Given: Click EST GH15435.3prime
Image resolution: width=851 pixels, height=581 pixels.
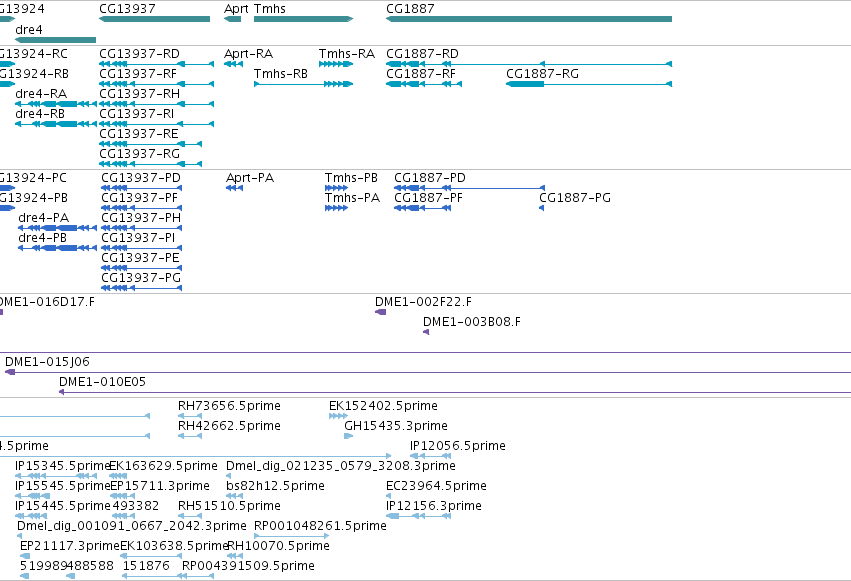Looking at the screenshot, I should (348, 436).
